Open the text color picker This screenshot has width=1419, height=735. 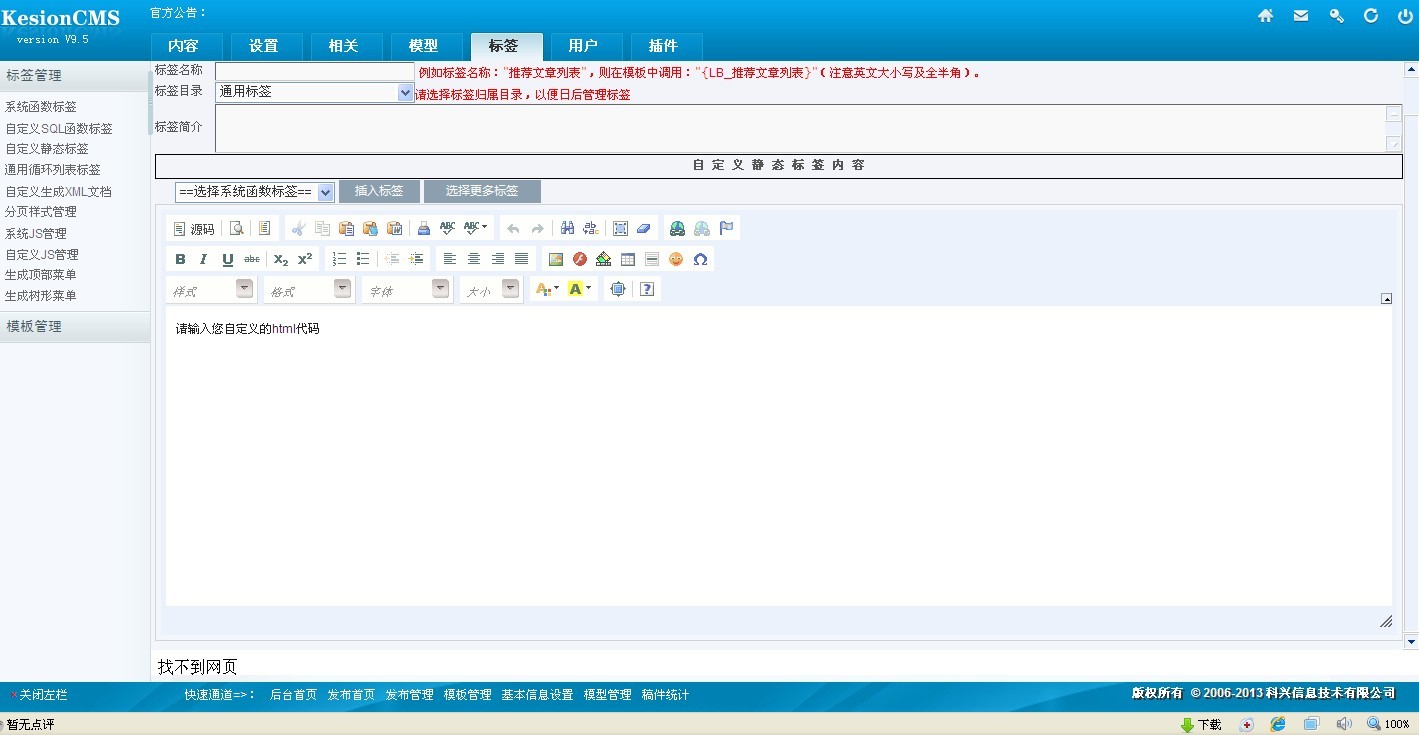pos(548,289)
